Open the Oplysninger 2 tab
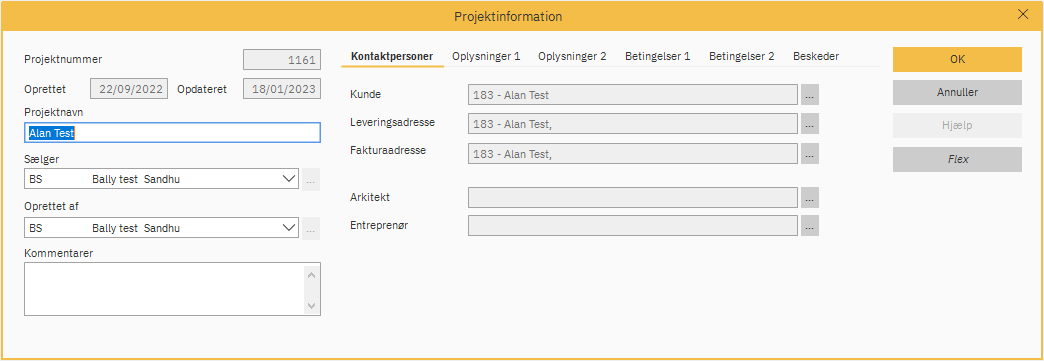Viewport: 1044px width, 361px height. pos(573,57)
